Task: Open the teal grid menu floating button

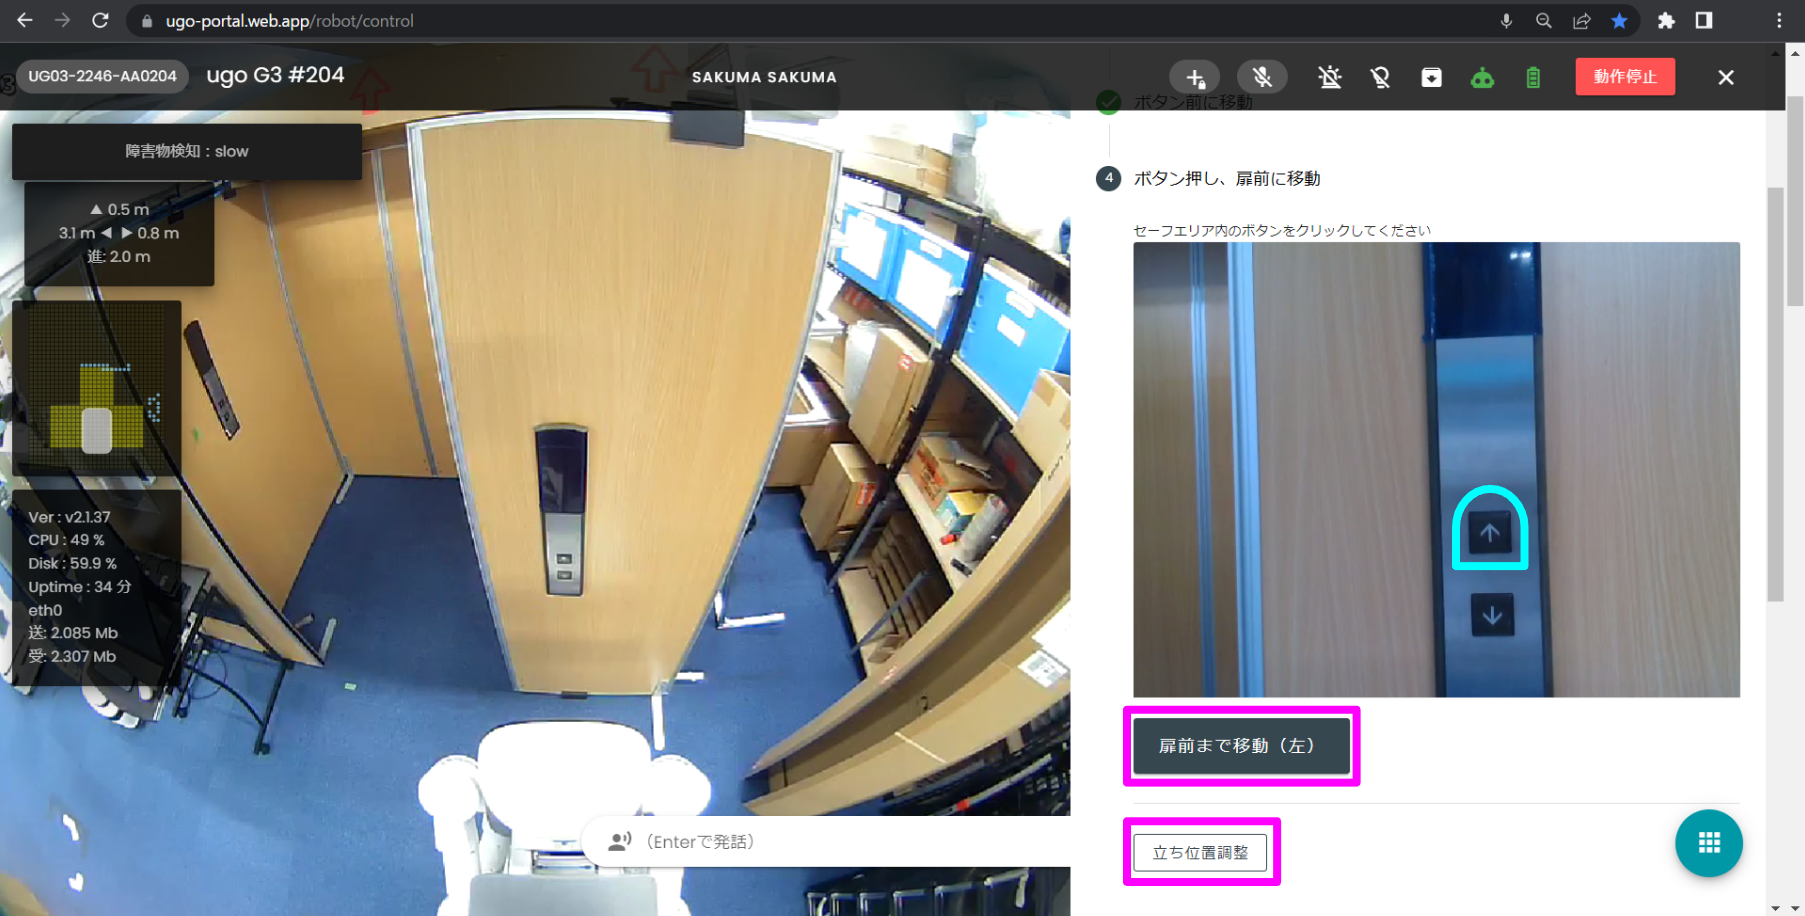Action: [x=1709, y=843]
